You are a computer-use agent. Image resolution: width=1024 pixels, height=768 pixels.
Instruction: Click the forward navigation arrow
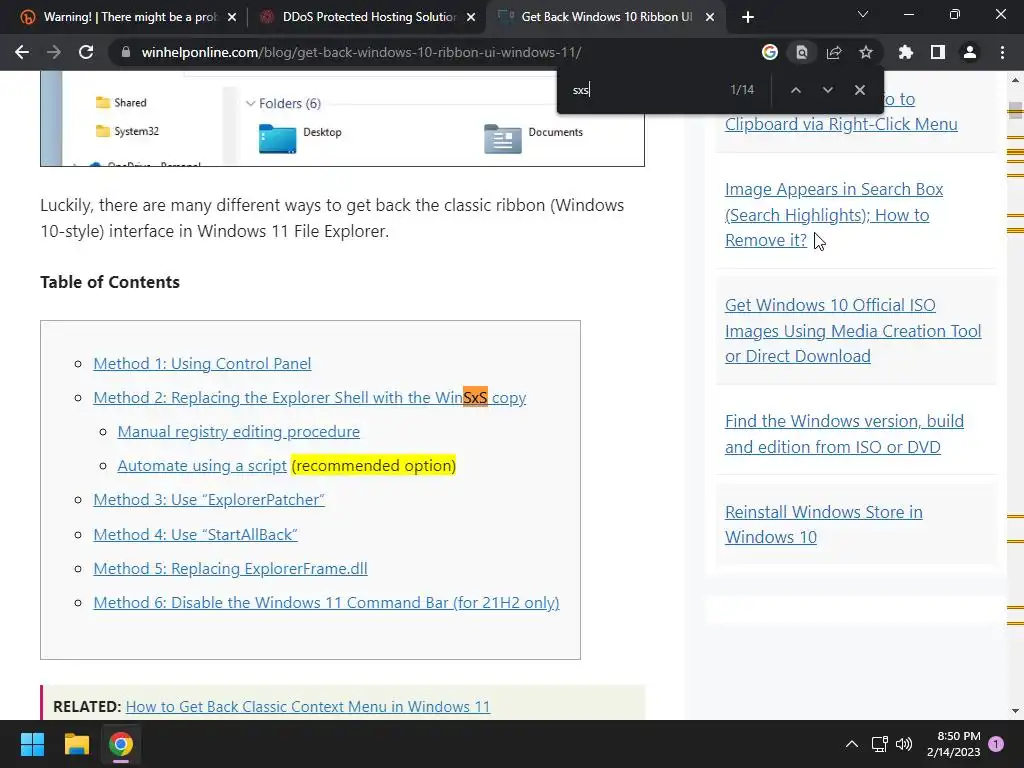54,52
